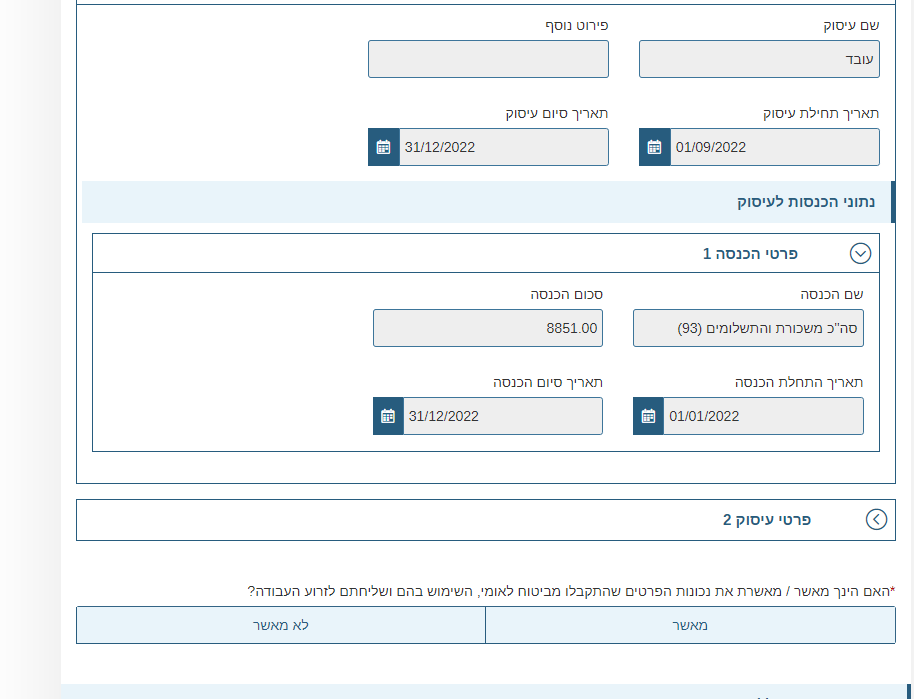Open calendar for תאריך סיום הכנסה
The image size is (914, 699).
tap(388, 416)
